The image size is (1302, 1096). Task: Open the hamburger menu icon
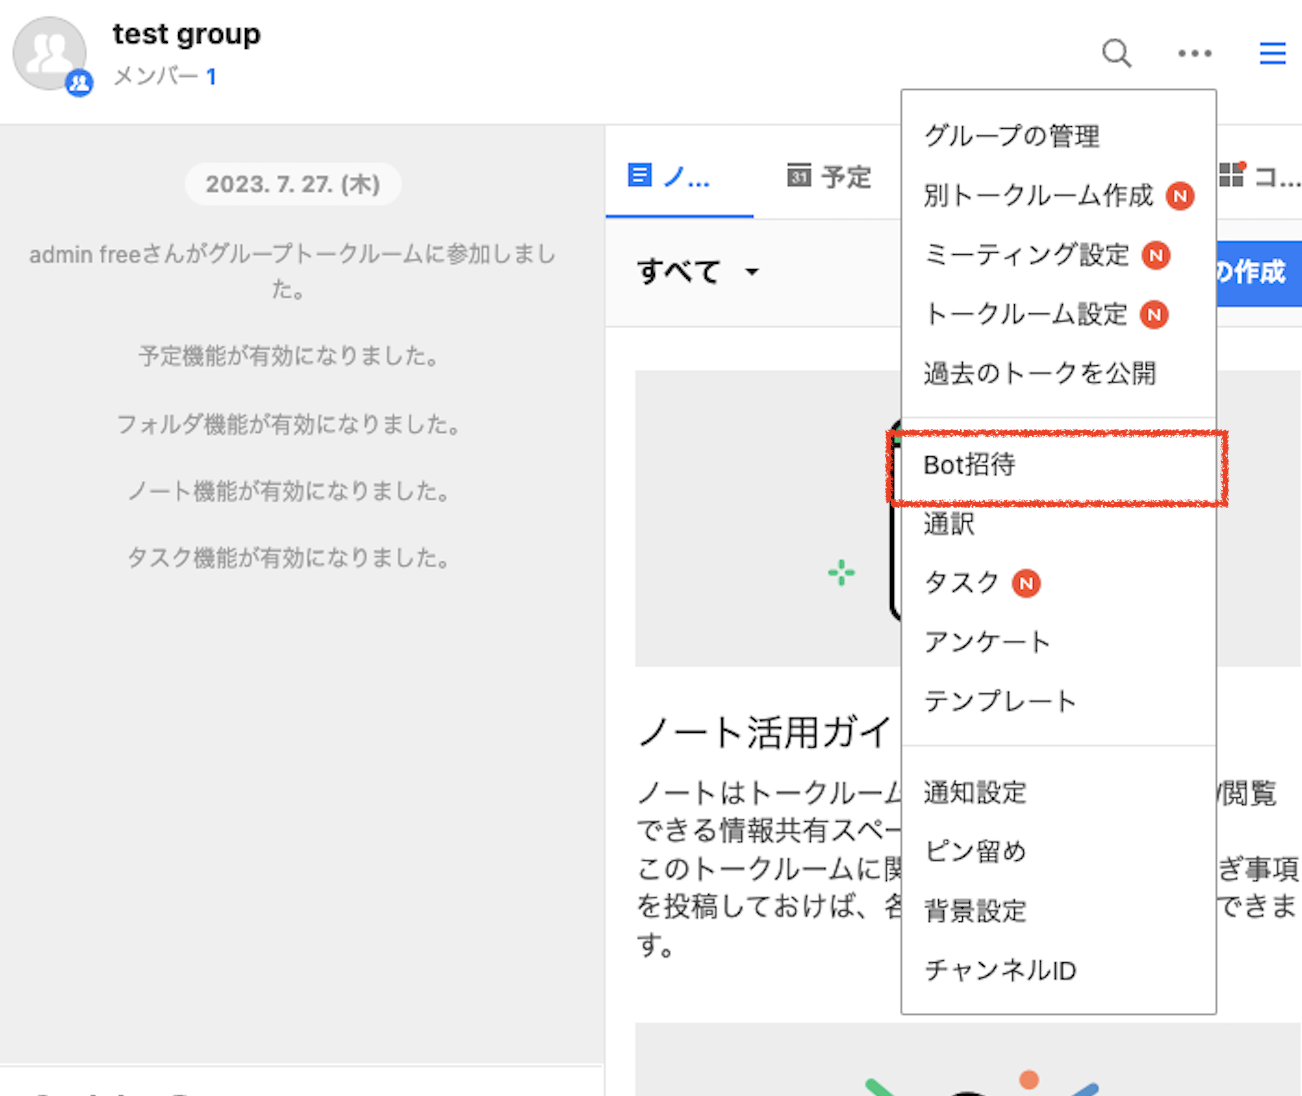click(1272, 53)
